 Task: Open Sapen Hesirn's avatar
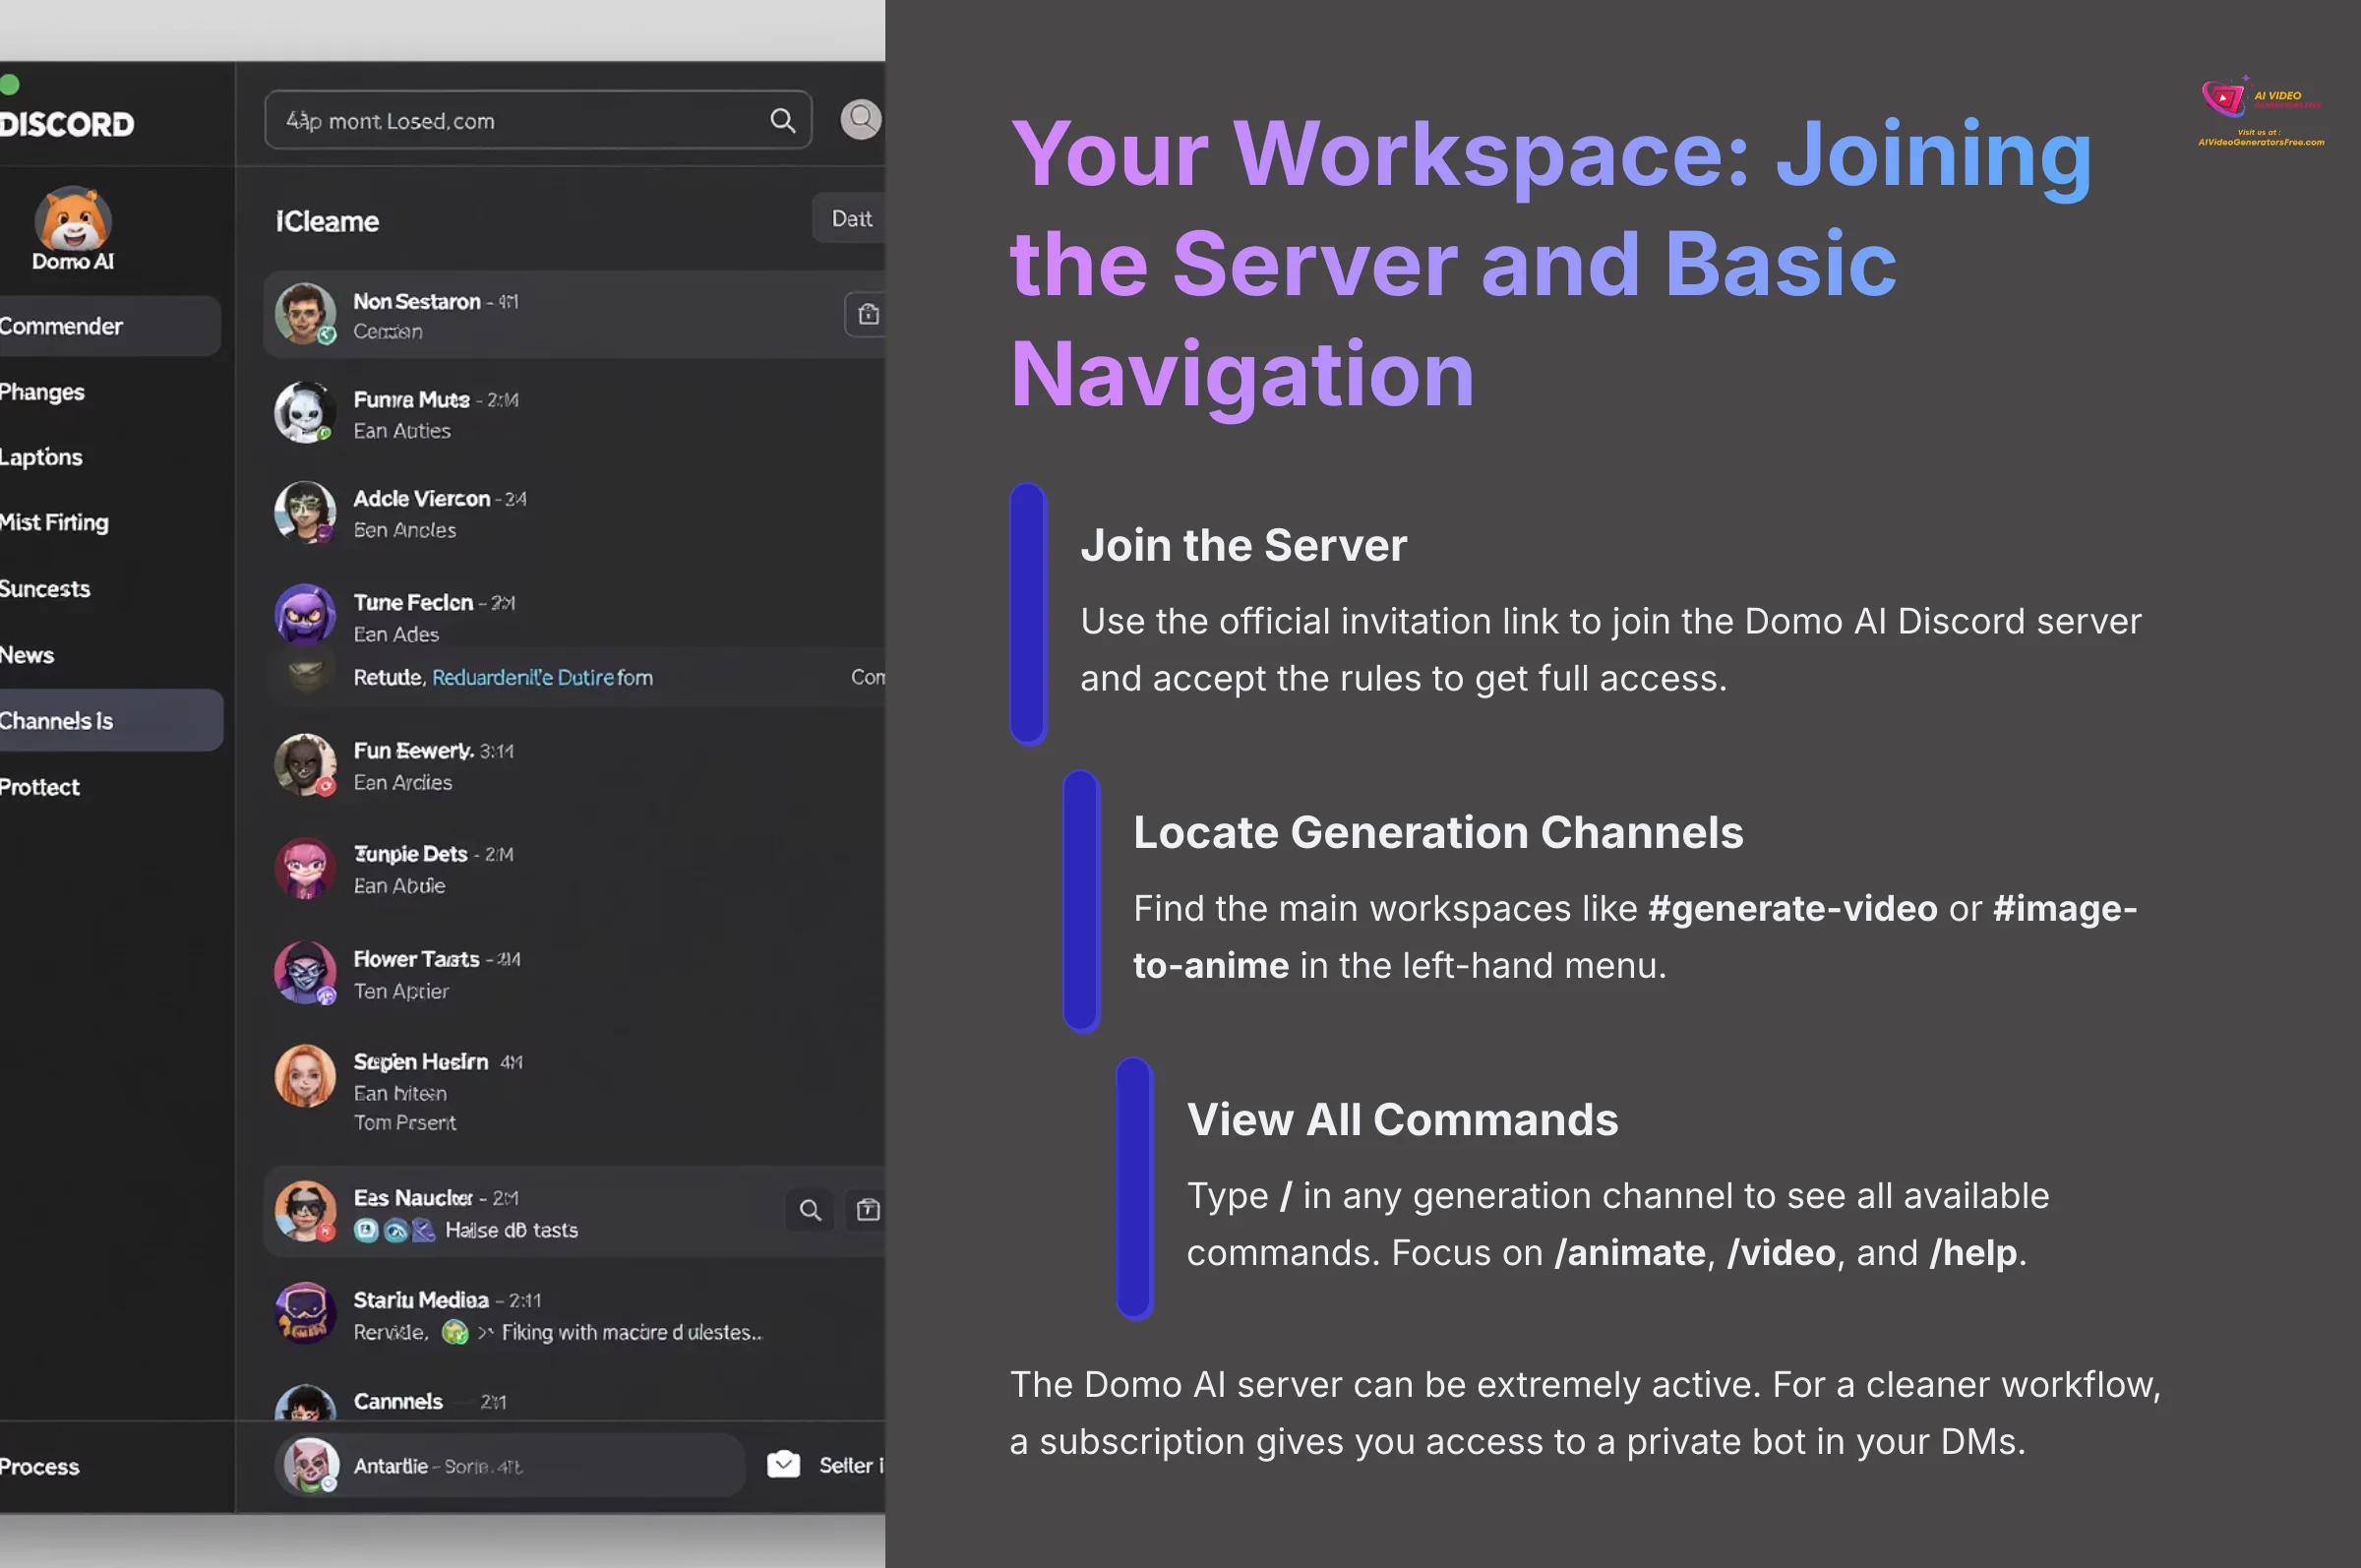click(304, 1076)
